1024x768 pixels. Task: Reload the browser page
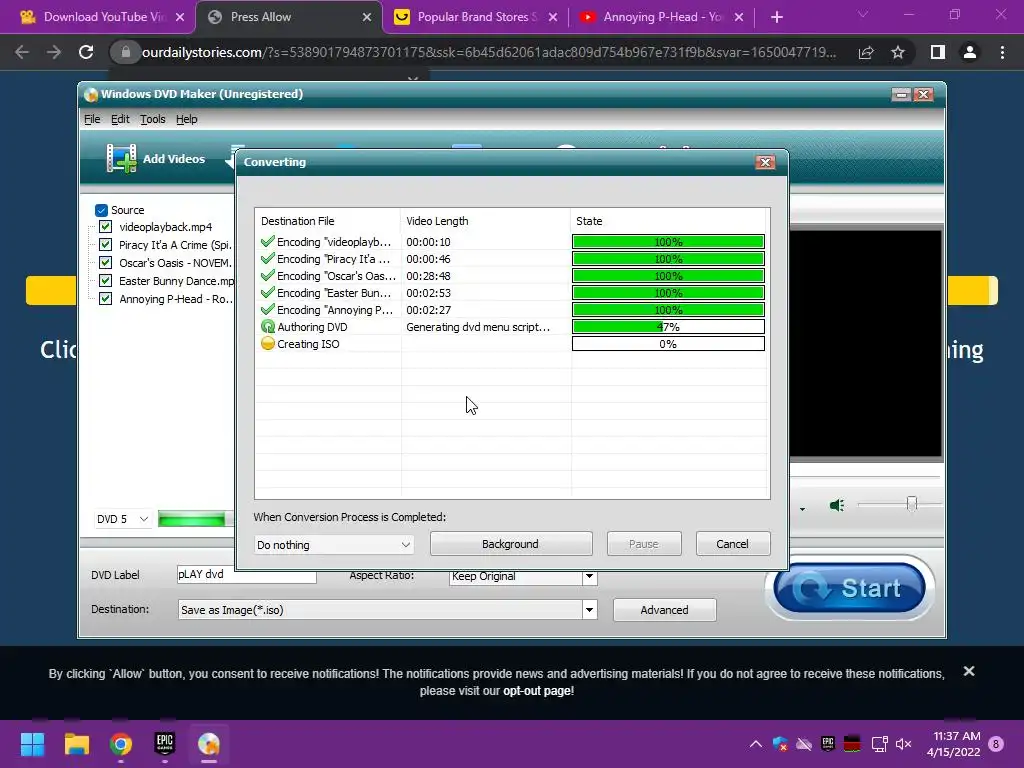click(x=86, y=52)
